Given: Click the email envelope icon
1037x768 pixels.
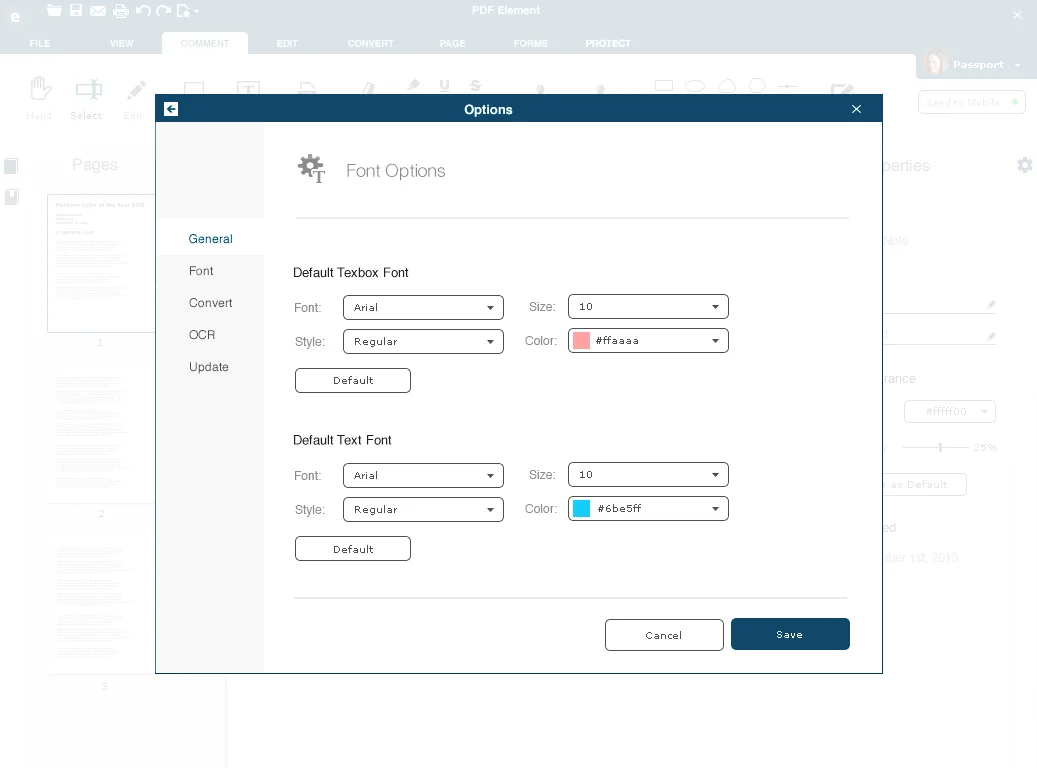Looking at the screenshot, I should click(98, 11).
